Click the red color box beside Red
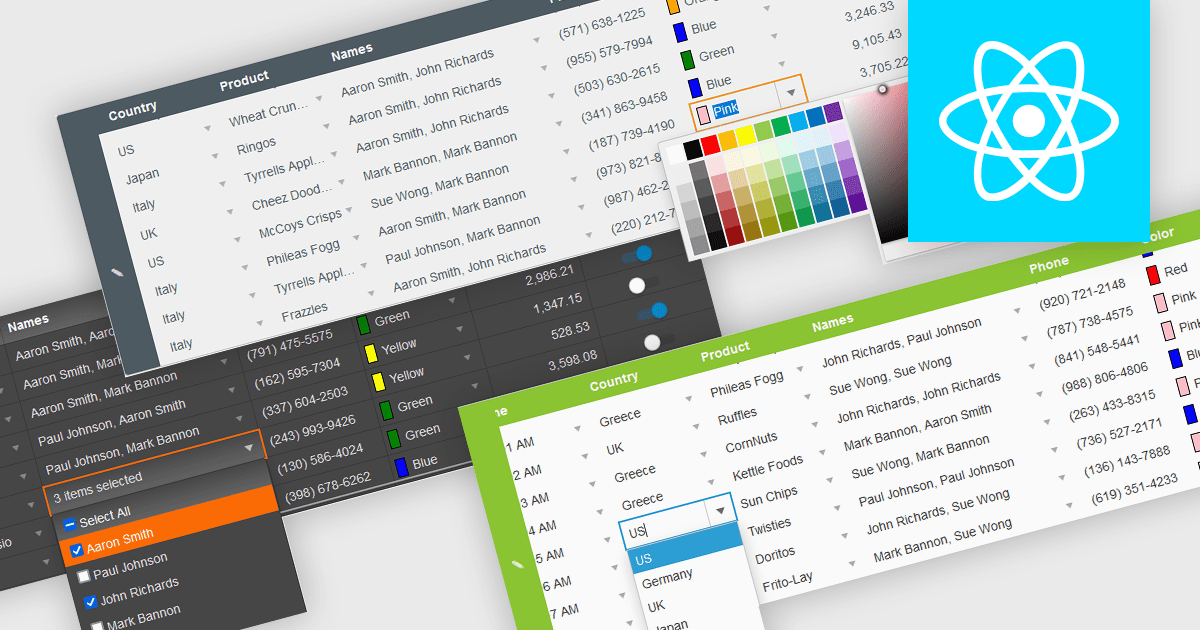Image resolution: width=1200 pixels, height=630 pixels. [x=1152, y=273]
